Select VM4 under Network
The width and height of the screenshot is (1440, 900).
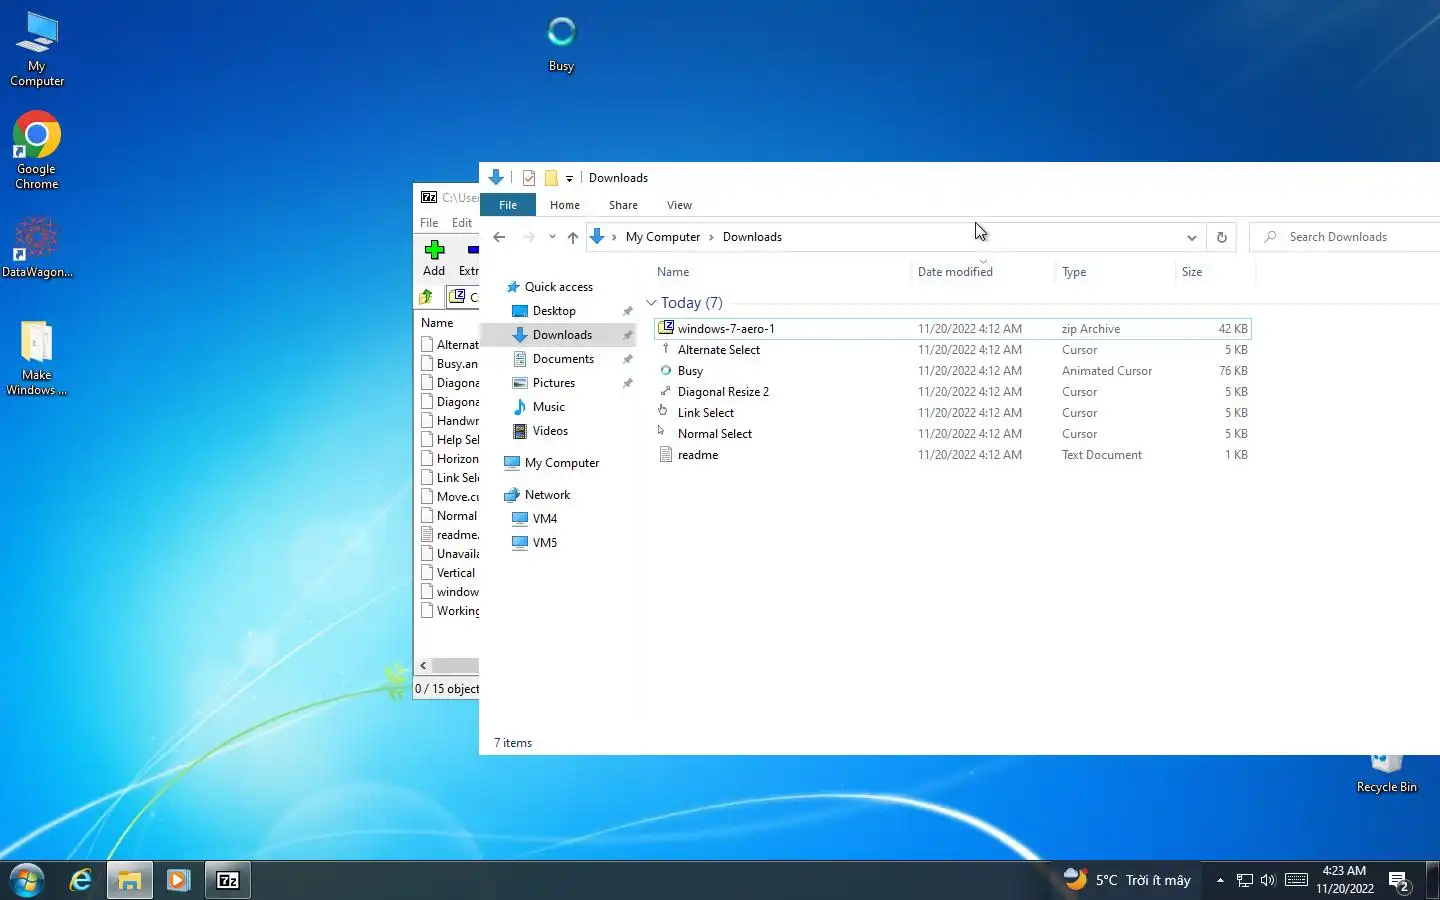coord(544,519)
